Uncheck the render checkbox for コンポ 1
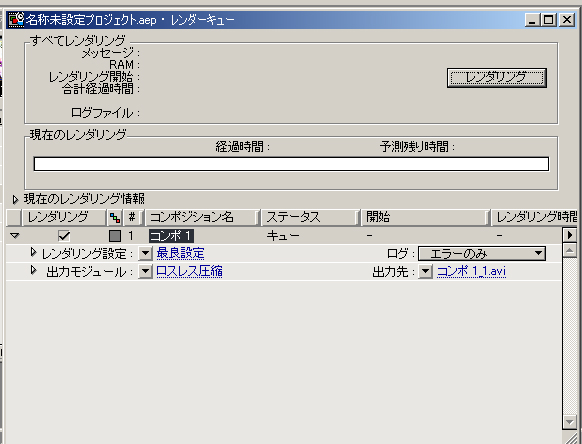 tap(64, 236)
